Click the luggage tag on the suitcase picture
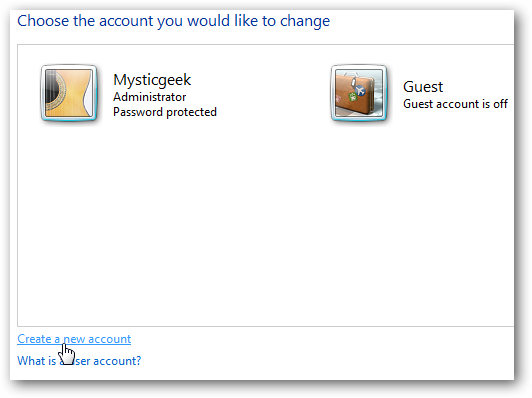 354,82
